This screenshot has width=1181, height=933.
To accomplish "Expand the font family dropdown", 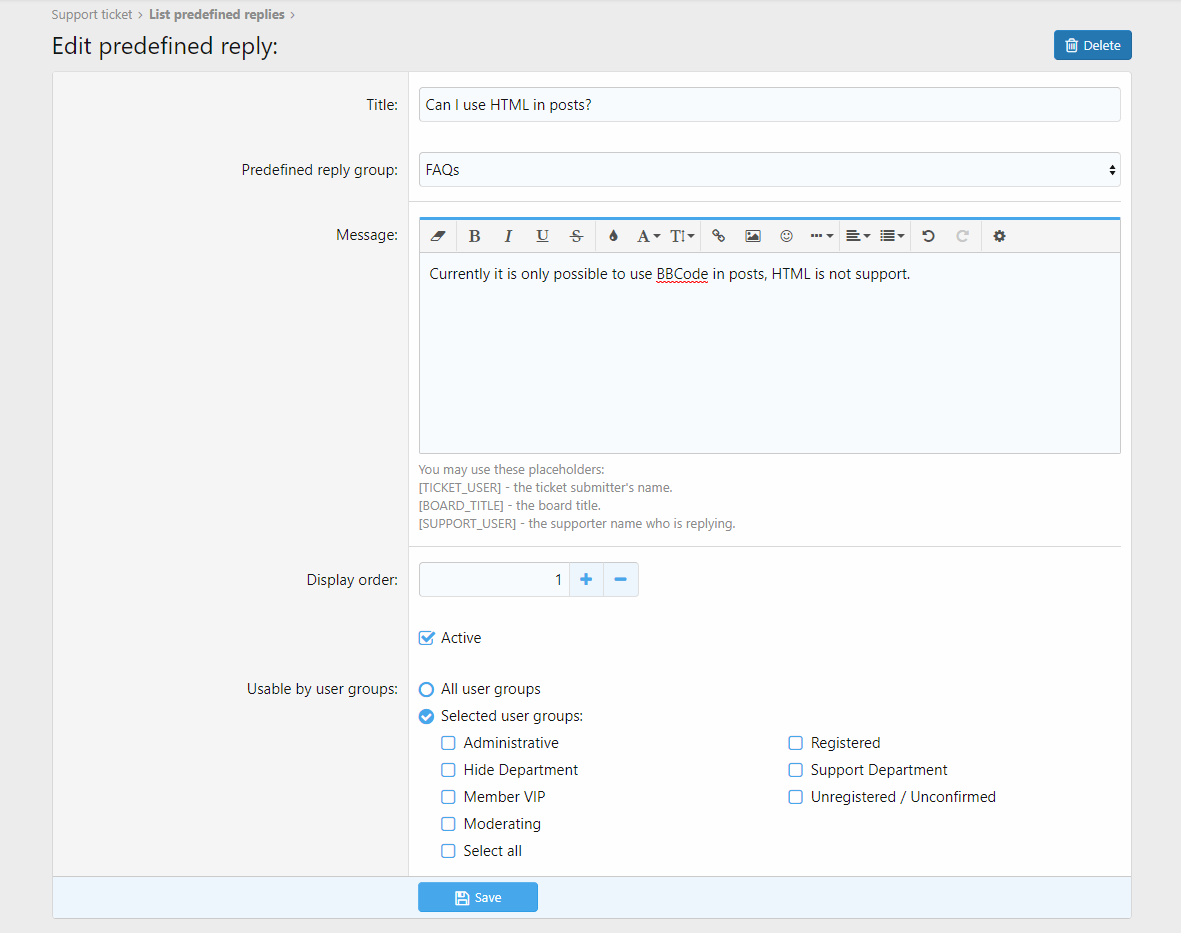I will click(648, 236).
